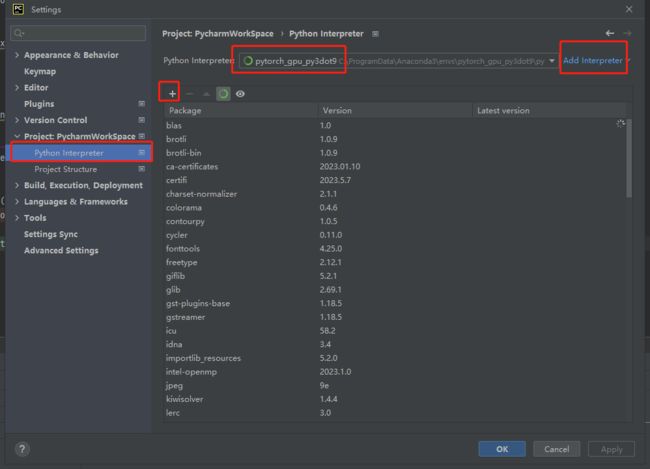Expand Appearance & Behavior section
The image size is (650, 469).
pyautogui.click(x=17, y=55)
